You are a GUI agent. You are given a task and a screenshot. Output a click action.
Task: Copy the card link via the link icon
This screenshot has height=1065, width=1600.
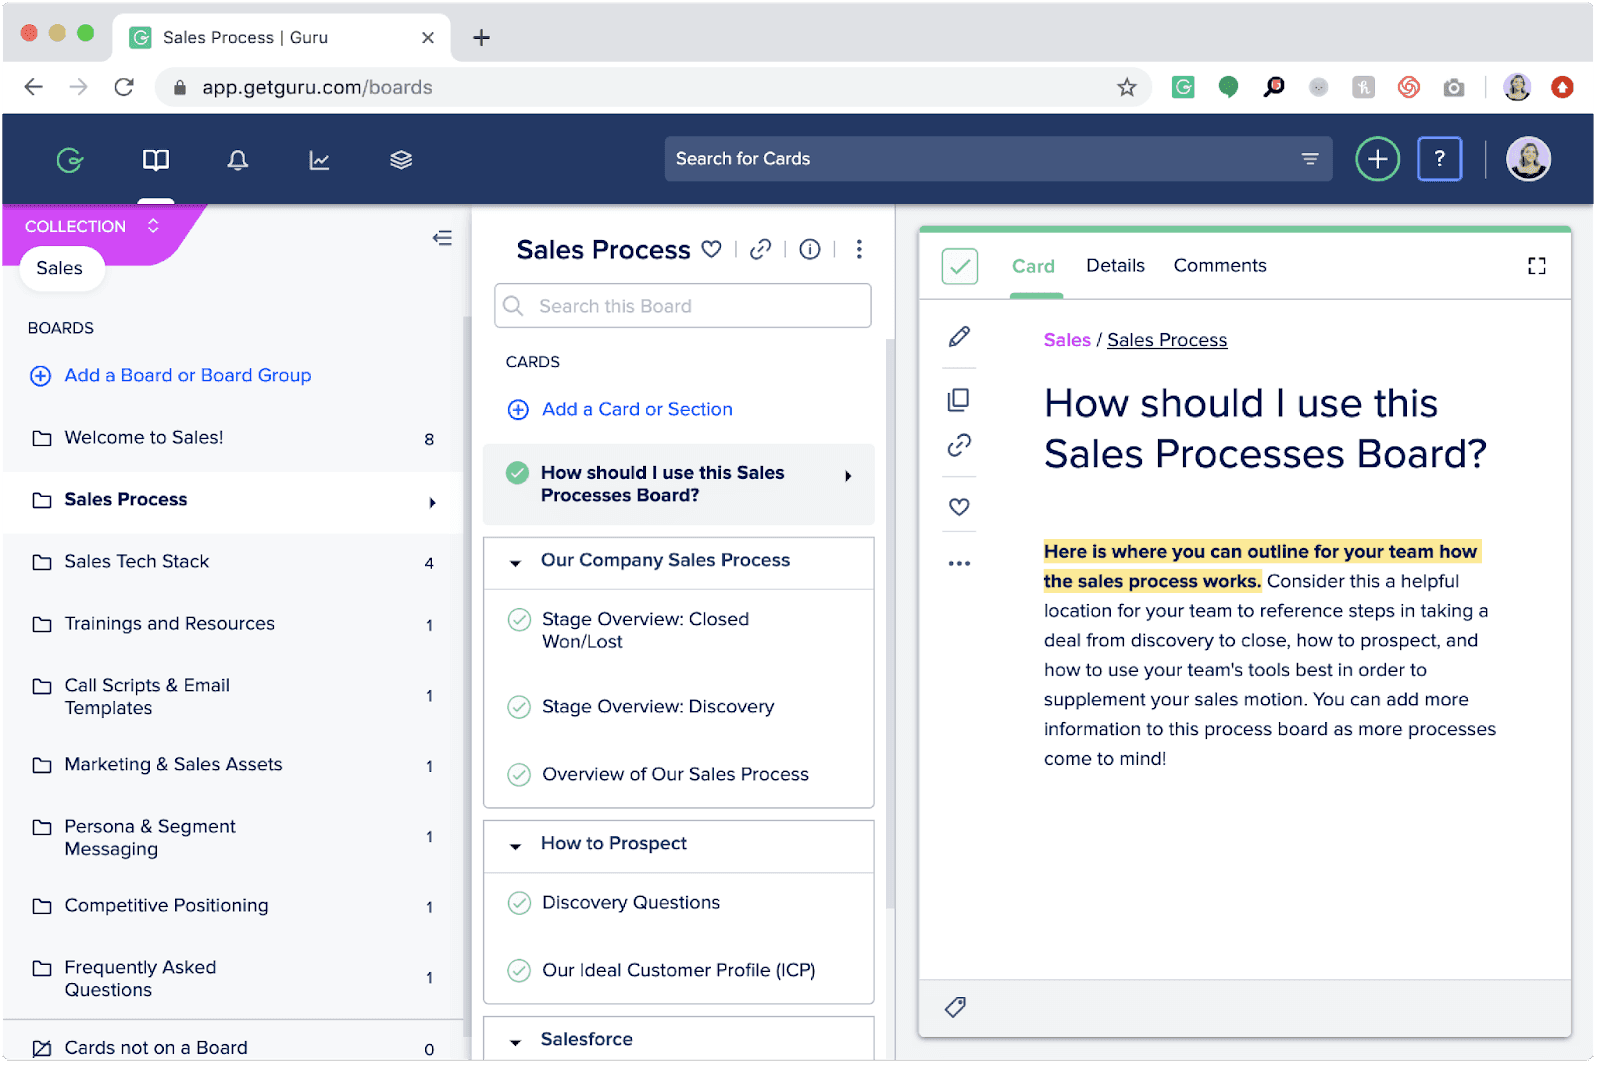[x=958, y=446]
